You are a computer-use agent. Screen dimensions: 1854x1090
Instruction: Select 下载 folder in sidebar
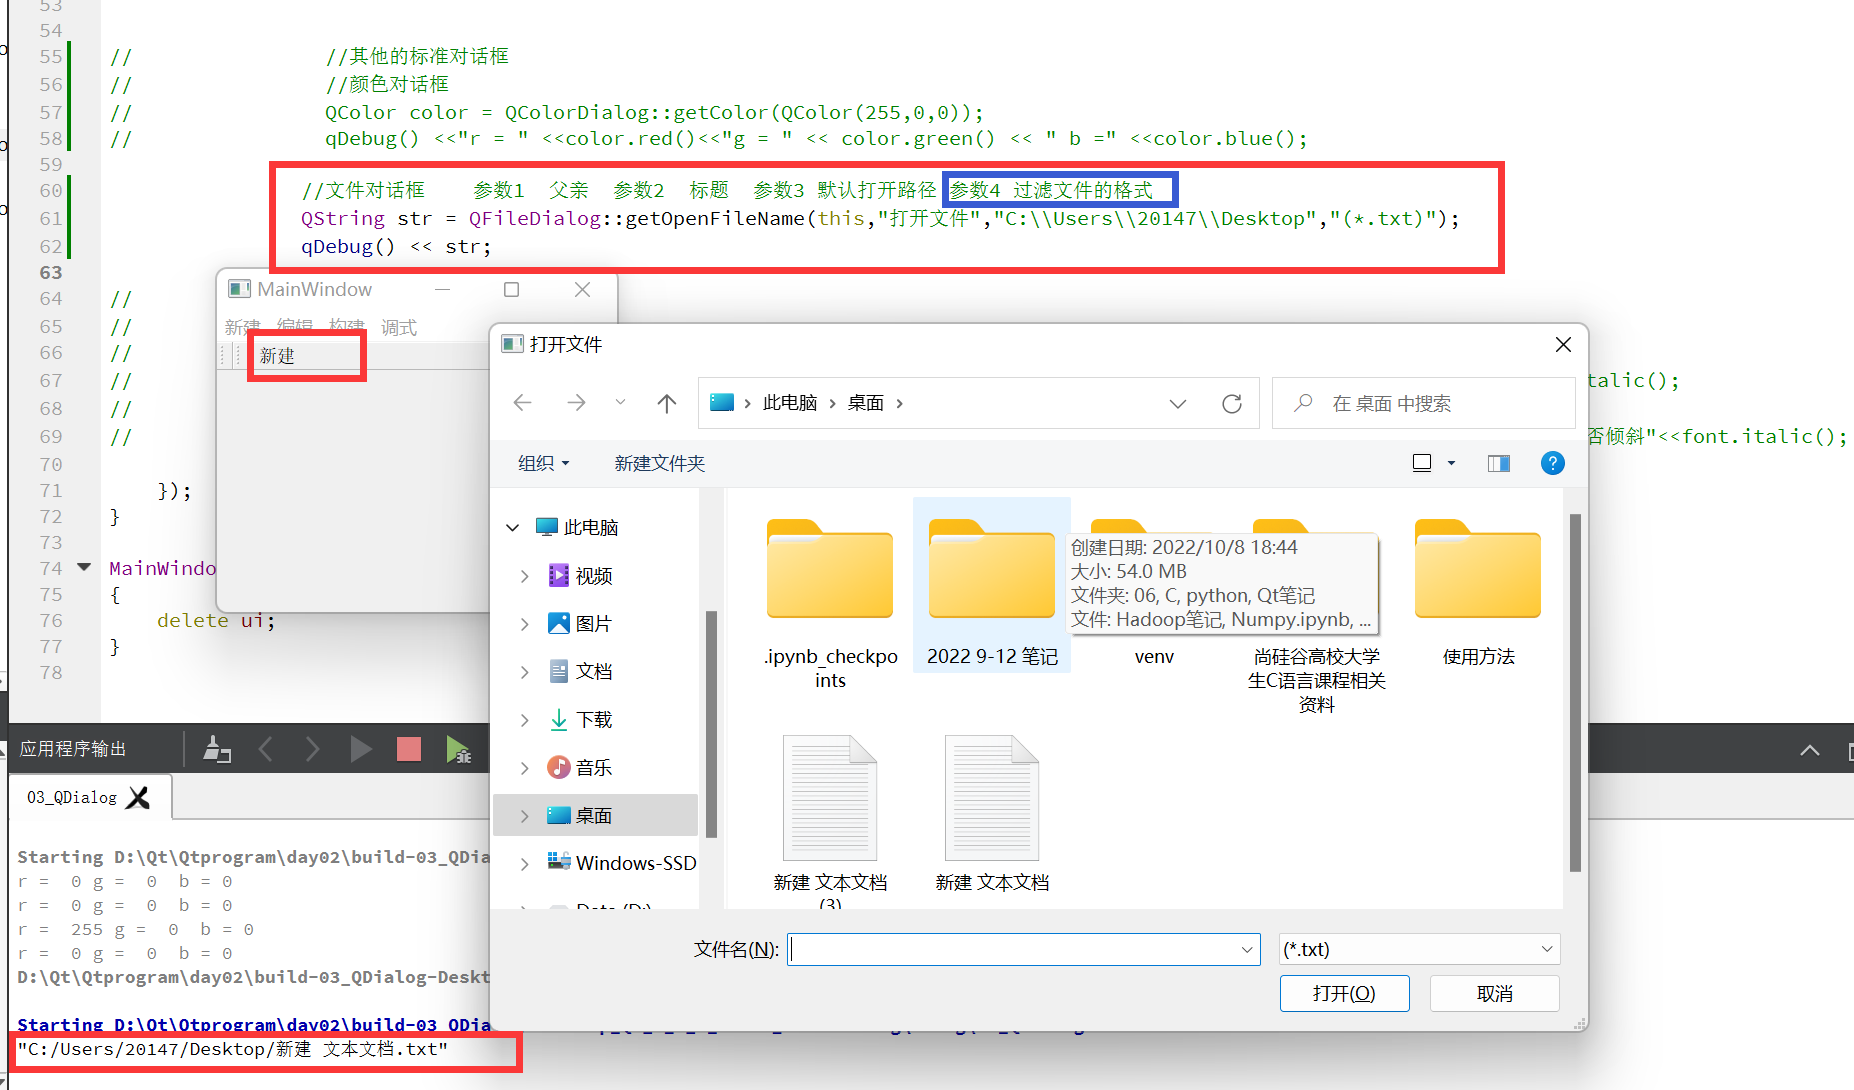coord(581,720)
